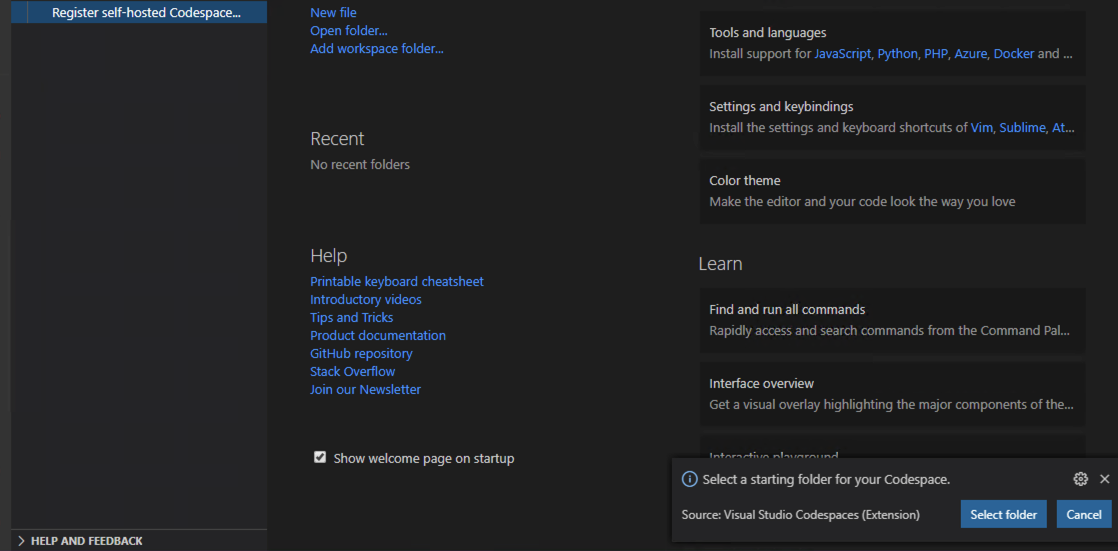Install Azure tools support
1118x551 pixels.
[970, 54]
